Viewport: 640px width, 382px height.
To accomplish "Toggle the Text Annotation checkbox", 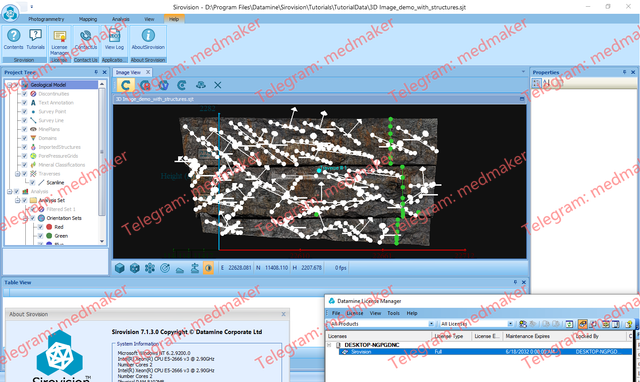I will point(24,103).
